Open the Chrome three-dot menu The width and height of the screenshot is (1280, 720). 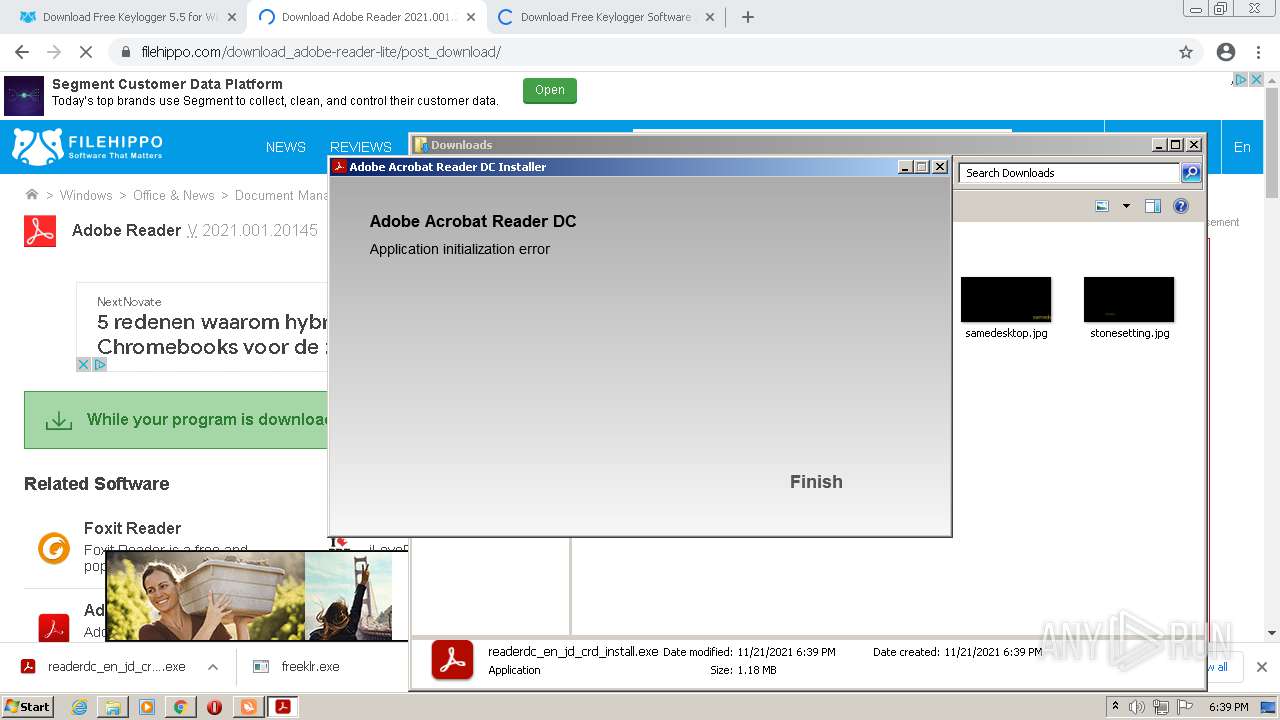(x=1258, y=52)
